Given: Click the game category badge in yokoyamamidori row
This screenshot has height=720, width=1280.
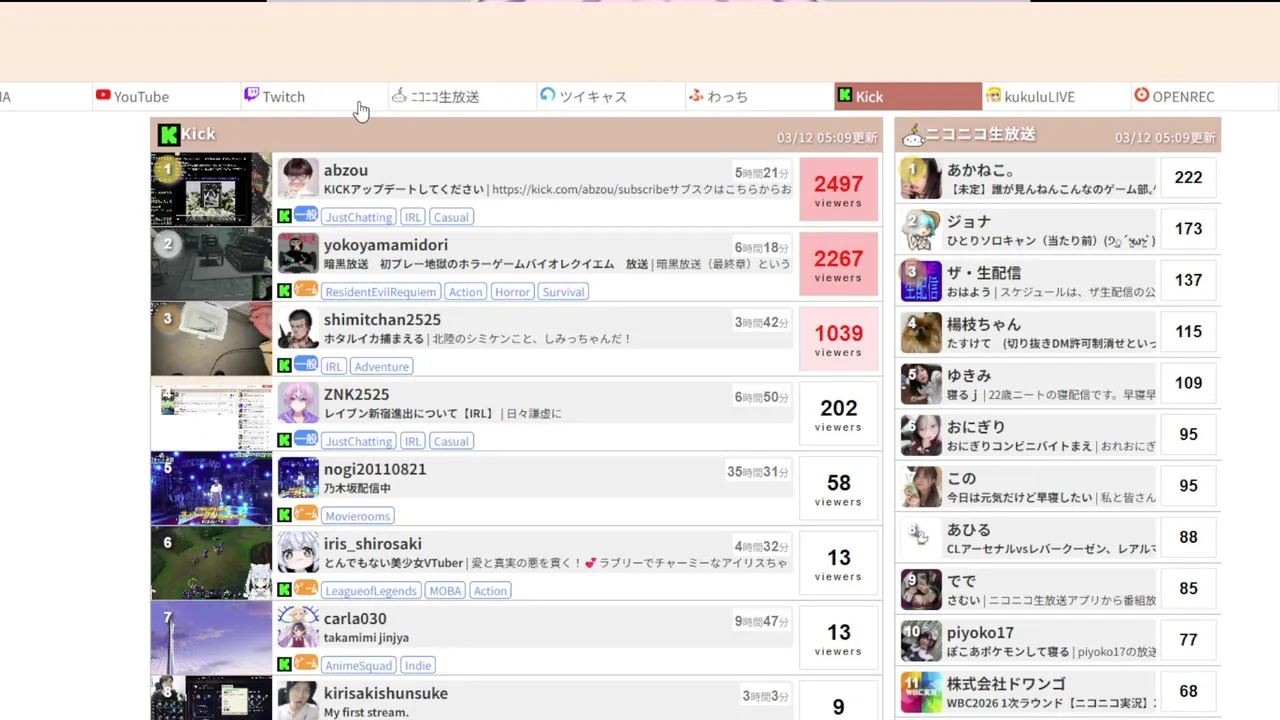Looking at the screenshot, I should 306,291.
